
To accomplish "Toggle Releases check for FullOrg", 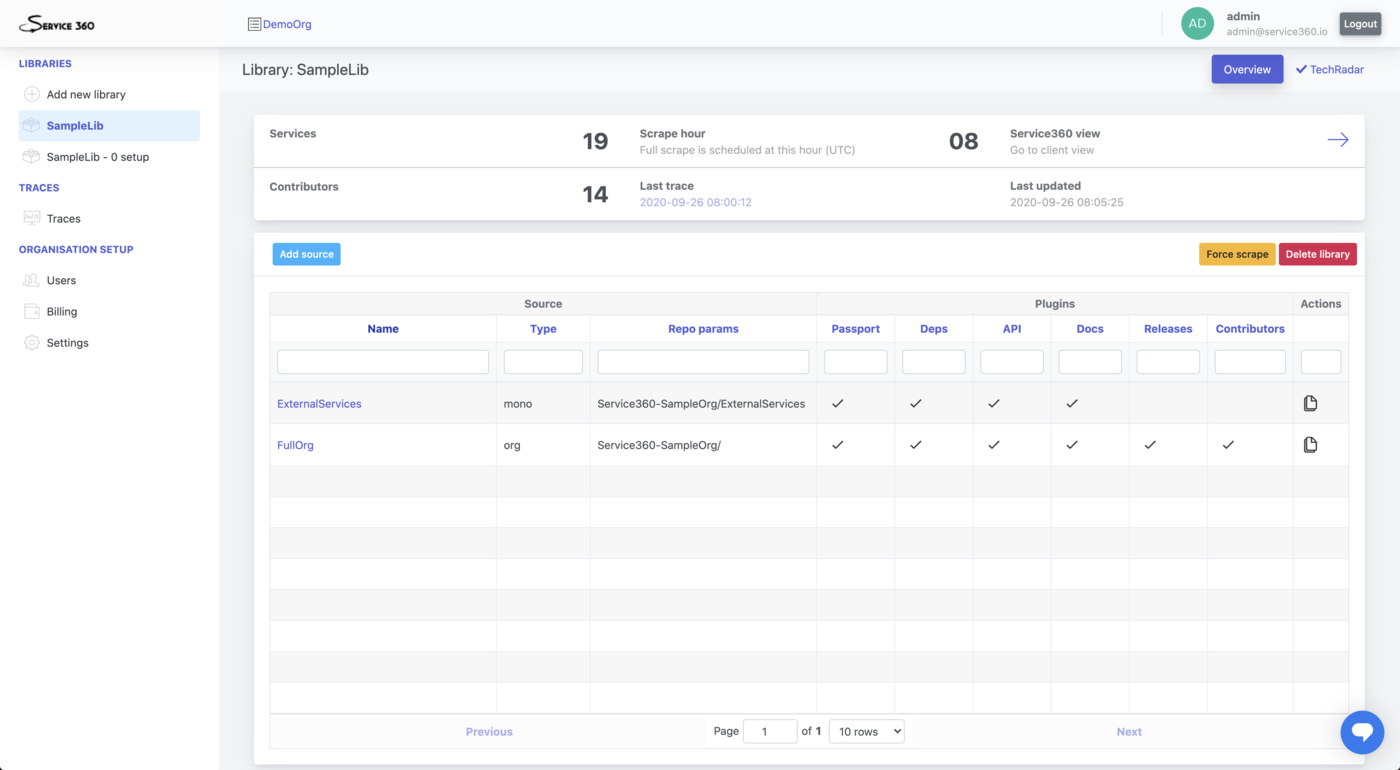I will click(x=1150, y=444).
